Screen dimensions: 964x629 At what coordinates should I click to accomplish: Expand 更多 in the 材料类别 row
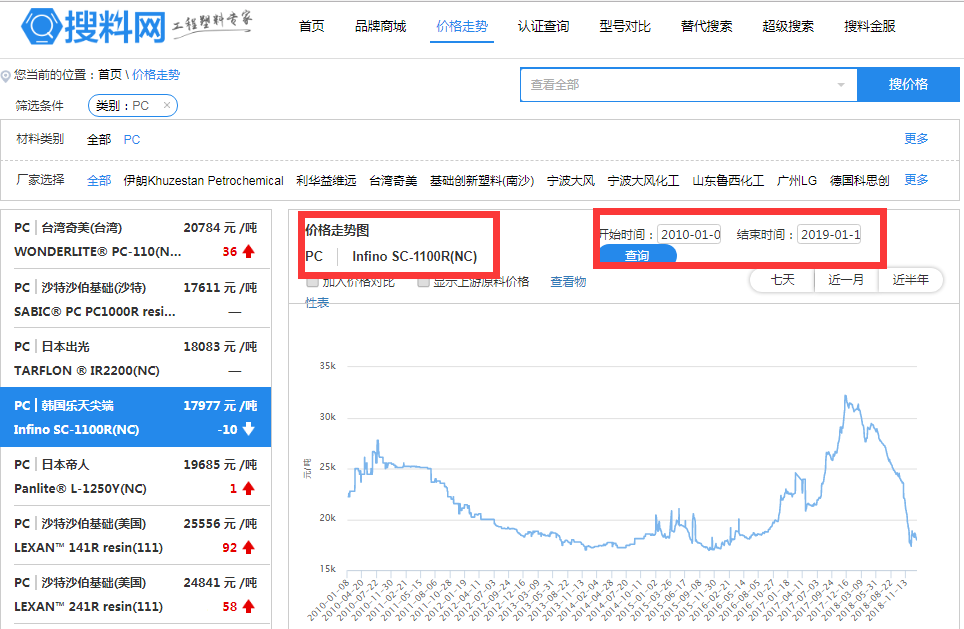[x=916, y=139]
